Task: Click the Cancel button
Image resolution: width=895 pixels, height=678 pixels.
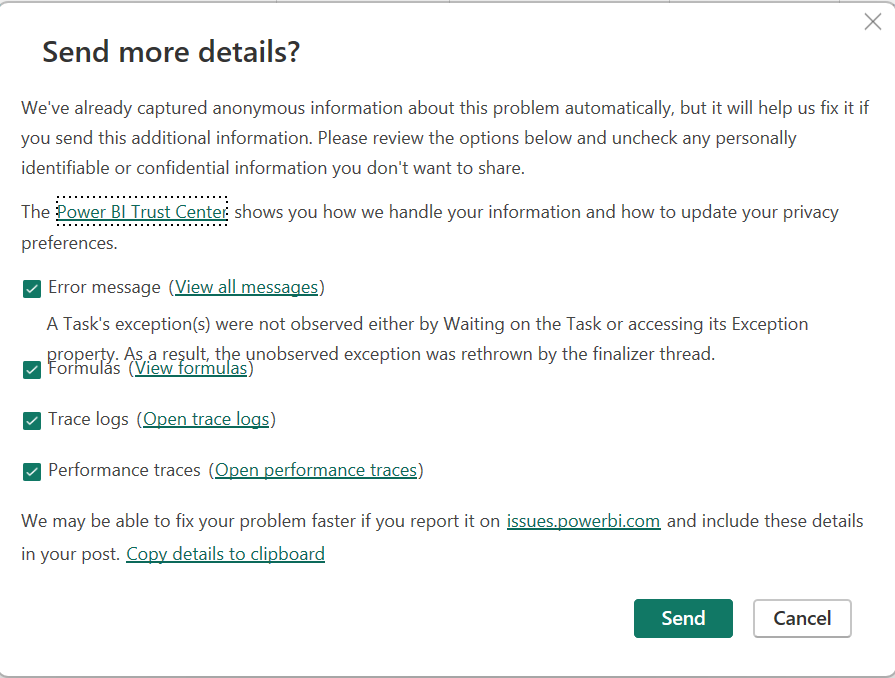Action: point(802,618)
